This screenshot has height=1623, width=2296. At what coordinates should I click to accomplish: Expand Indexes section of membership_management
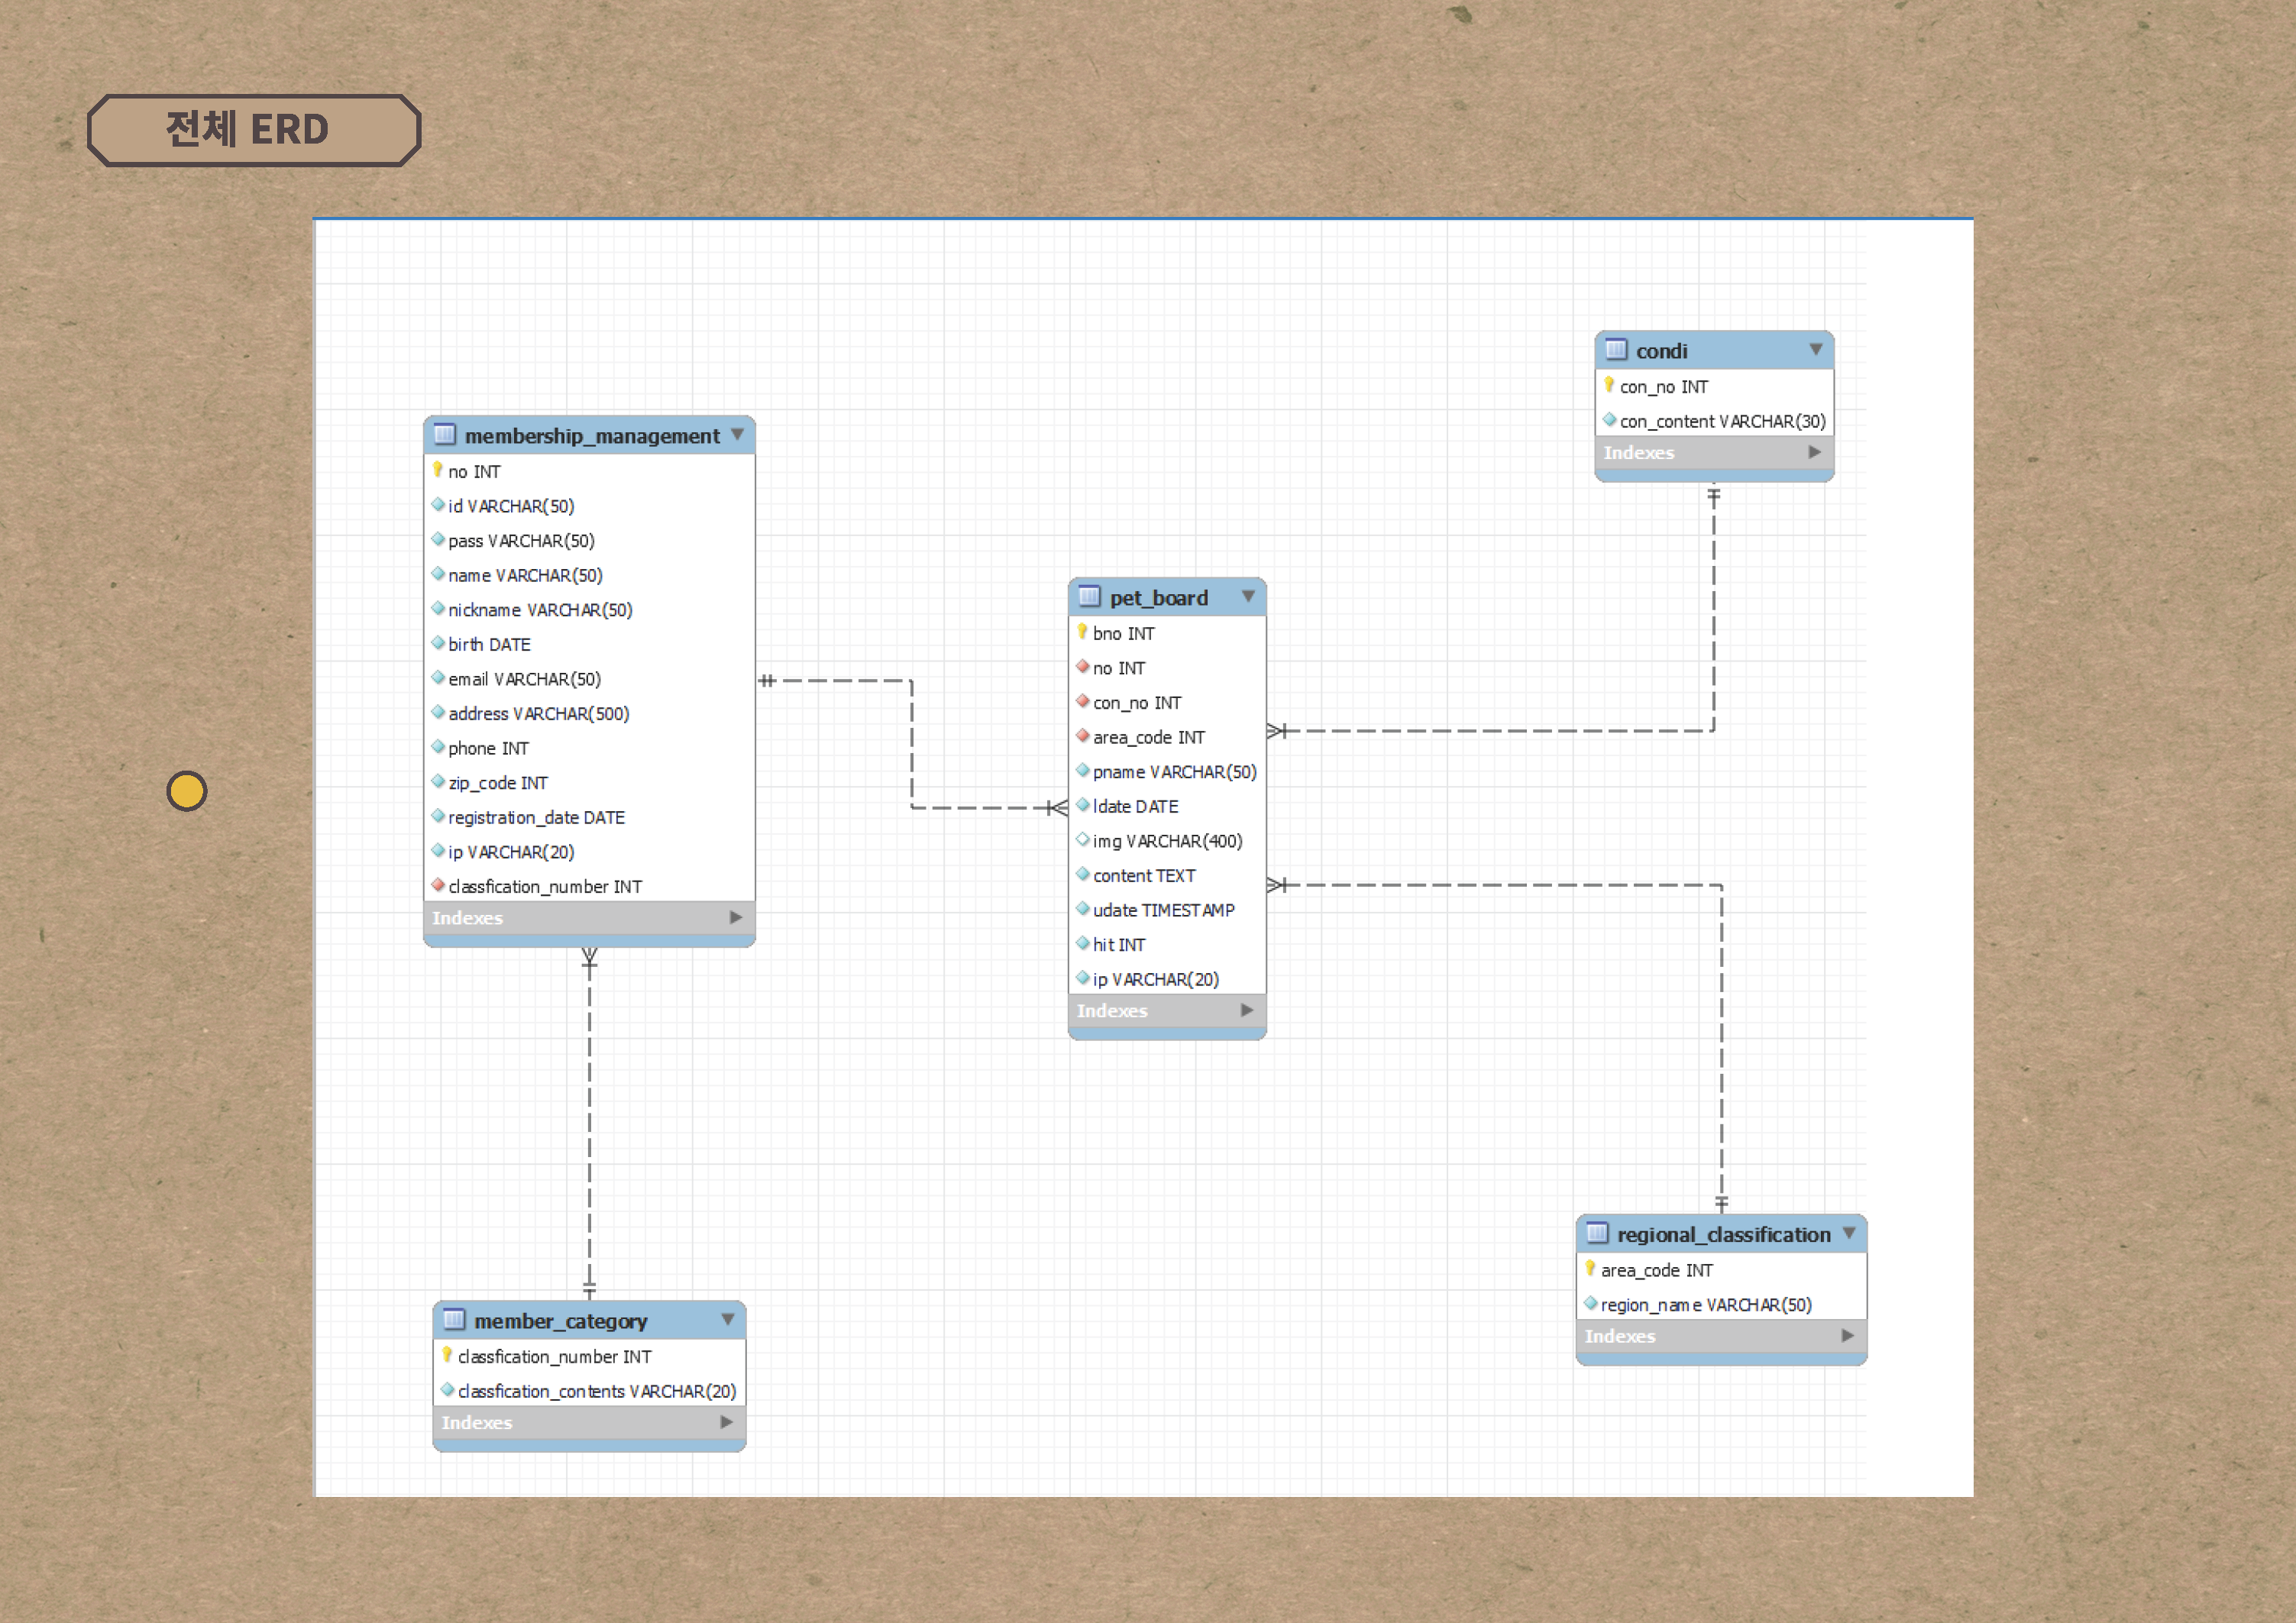pyautogui.click(x=736, y=917)
